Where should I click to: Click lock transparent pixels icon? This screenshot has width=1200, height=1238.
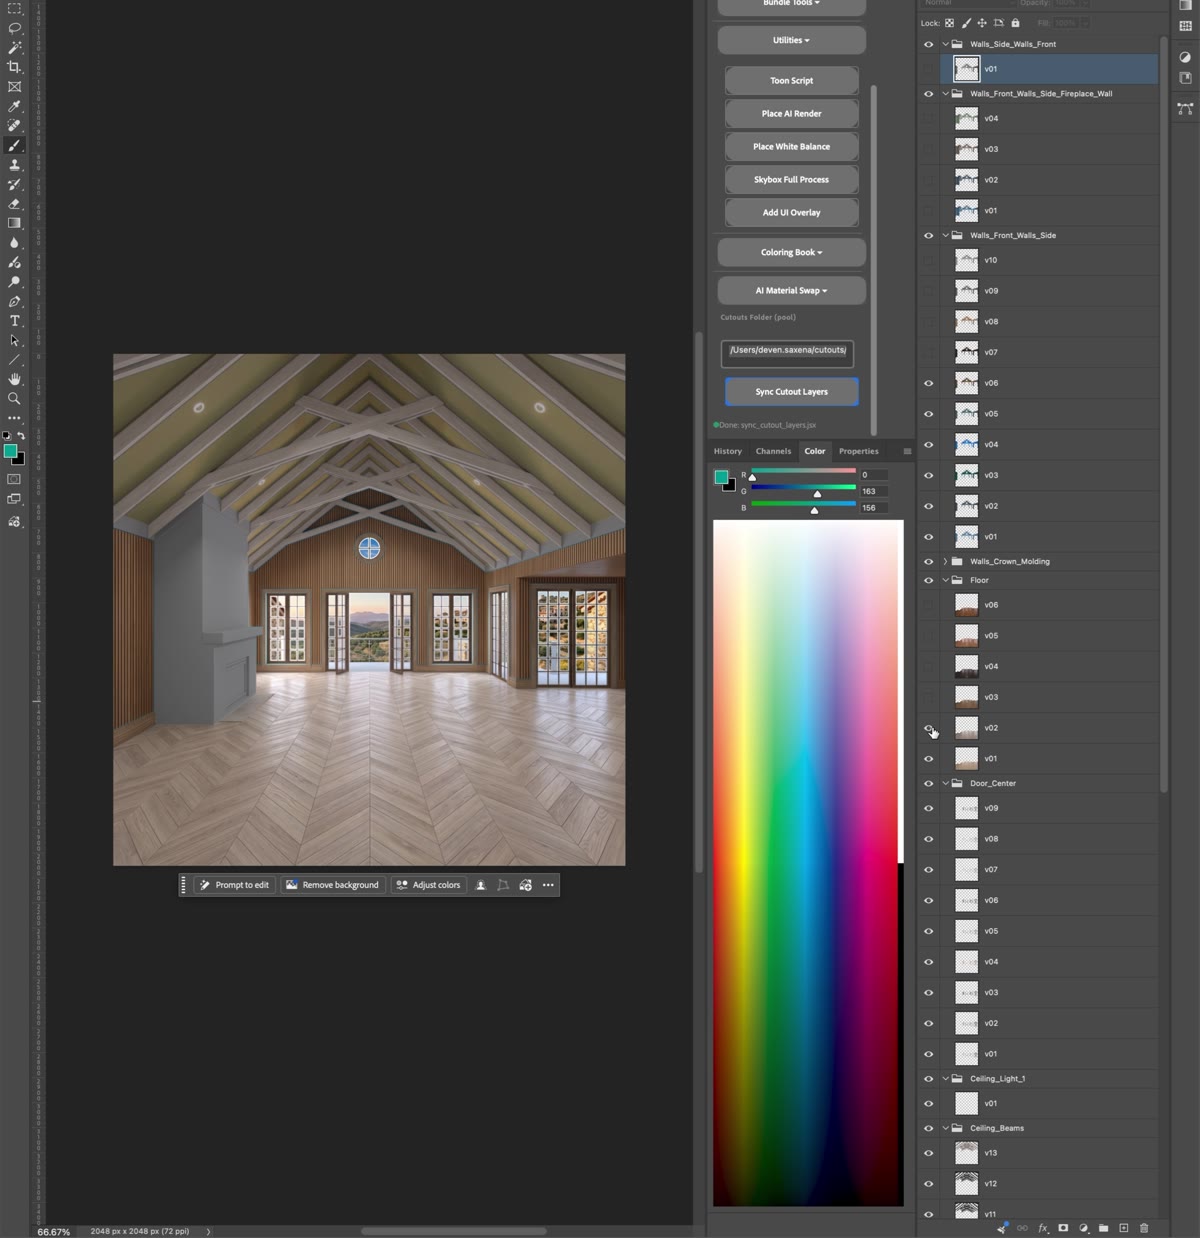949,23
